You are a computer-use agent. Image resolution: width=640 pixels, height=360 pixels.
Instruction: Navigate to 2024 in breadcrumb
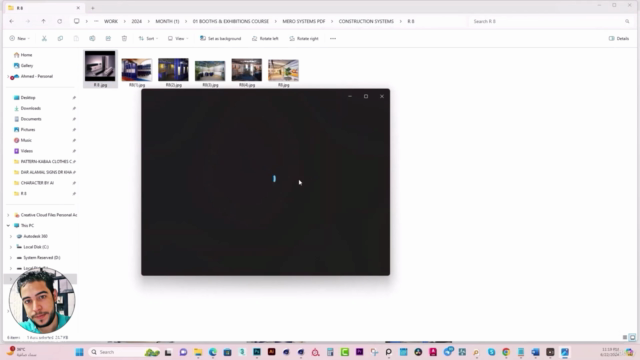coord(136,21)
